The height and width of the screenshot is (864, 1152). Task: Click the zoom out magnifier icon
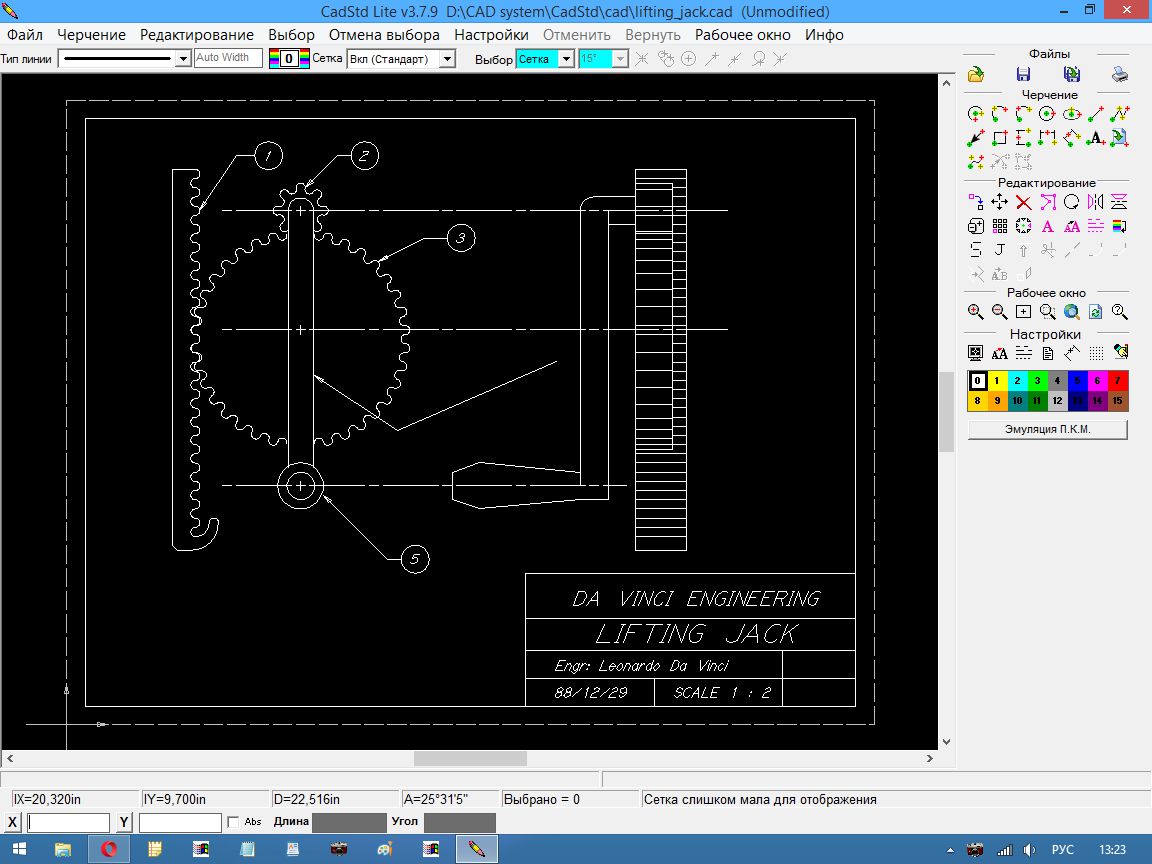pyautogui.click(x=1000, y=312)
